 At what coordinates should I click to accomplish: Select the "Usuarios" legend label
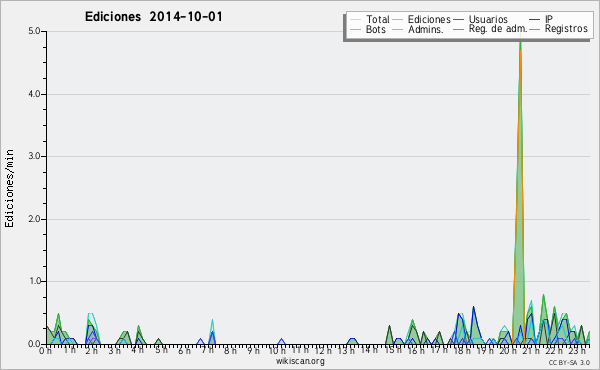tap(488, 19)
